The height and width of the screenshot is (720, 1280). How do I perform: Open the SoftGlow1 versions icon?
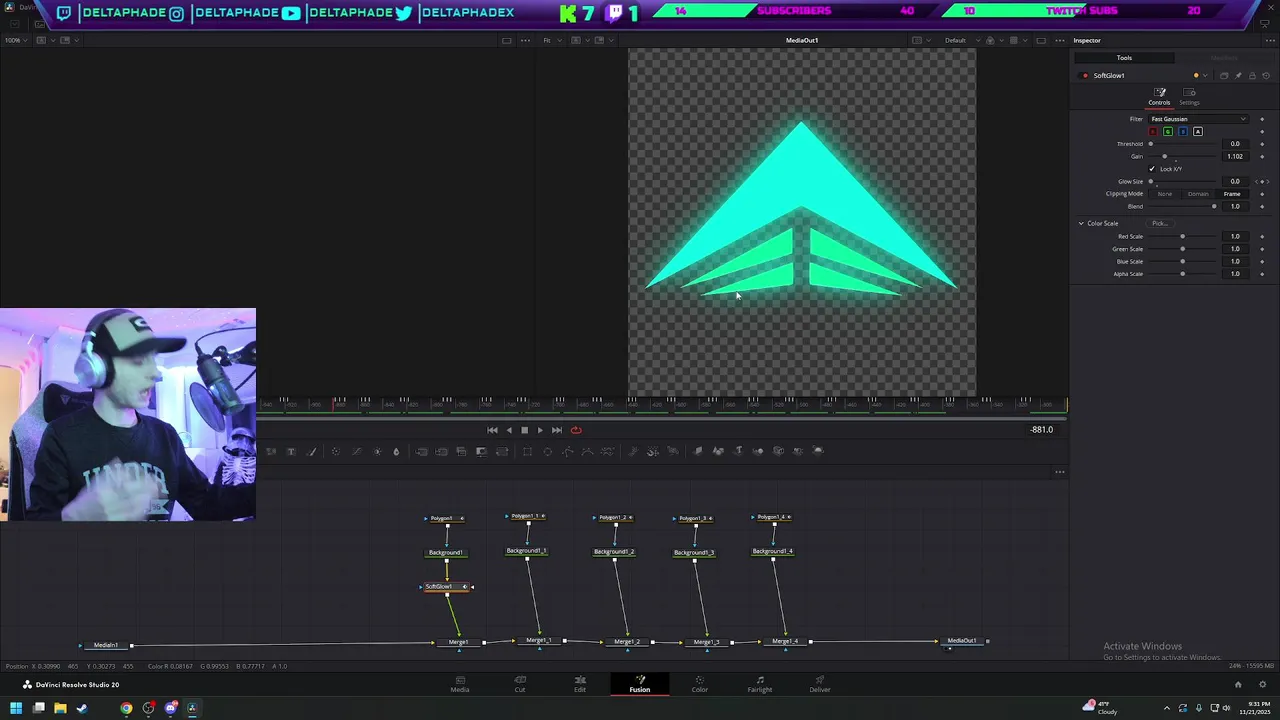[1224, 75]
